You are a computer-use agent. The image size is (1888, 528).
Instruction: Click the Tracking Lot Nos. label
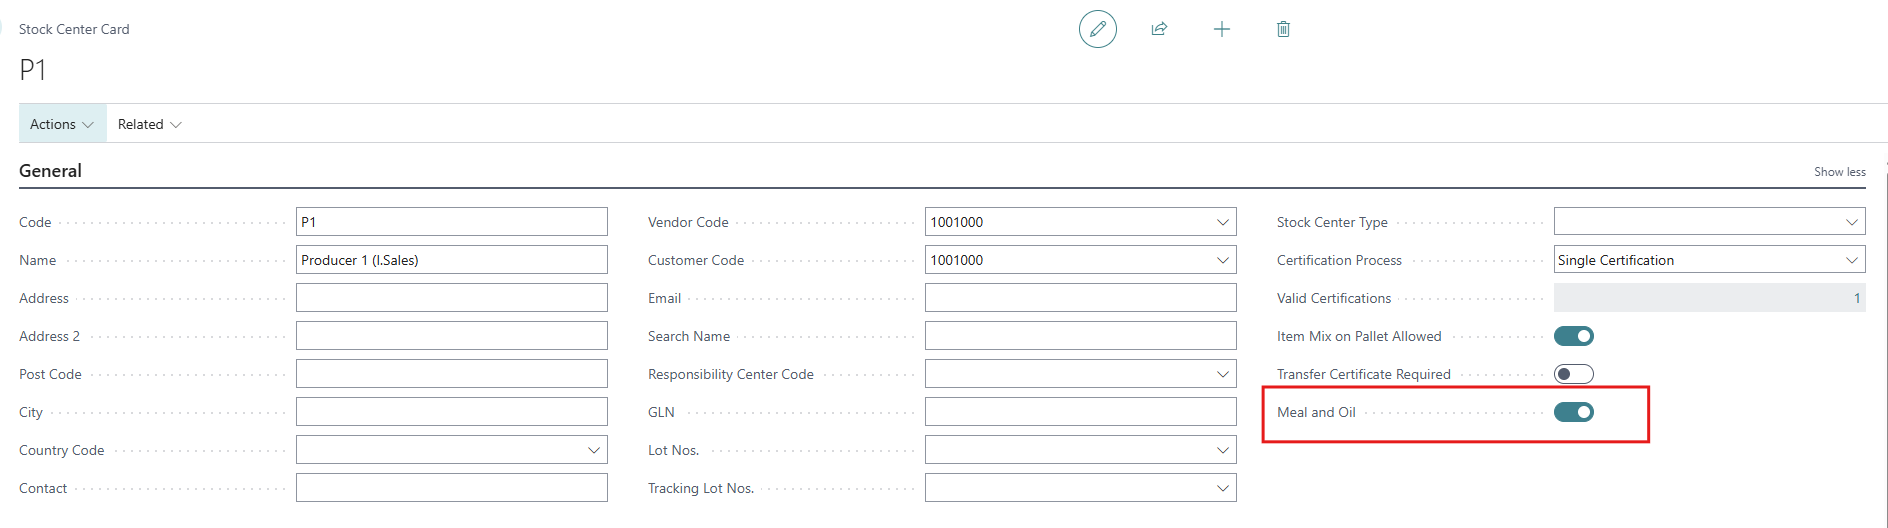tap(701, 488)
